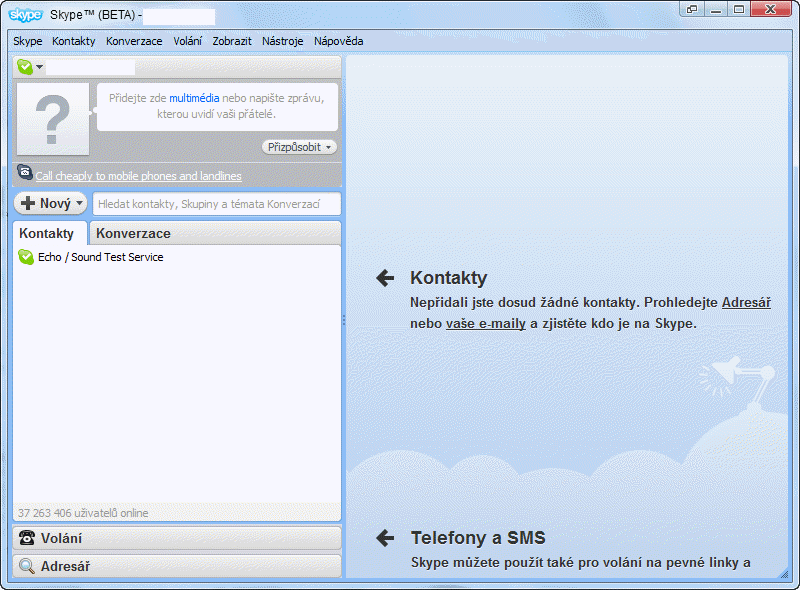
Task: Click the Skype logo in title bar
Action: coord(25,15)
